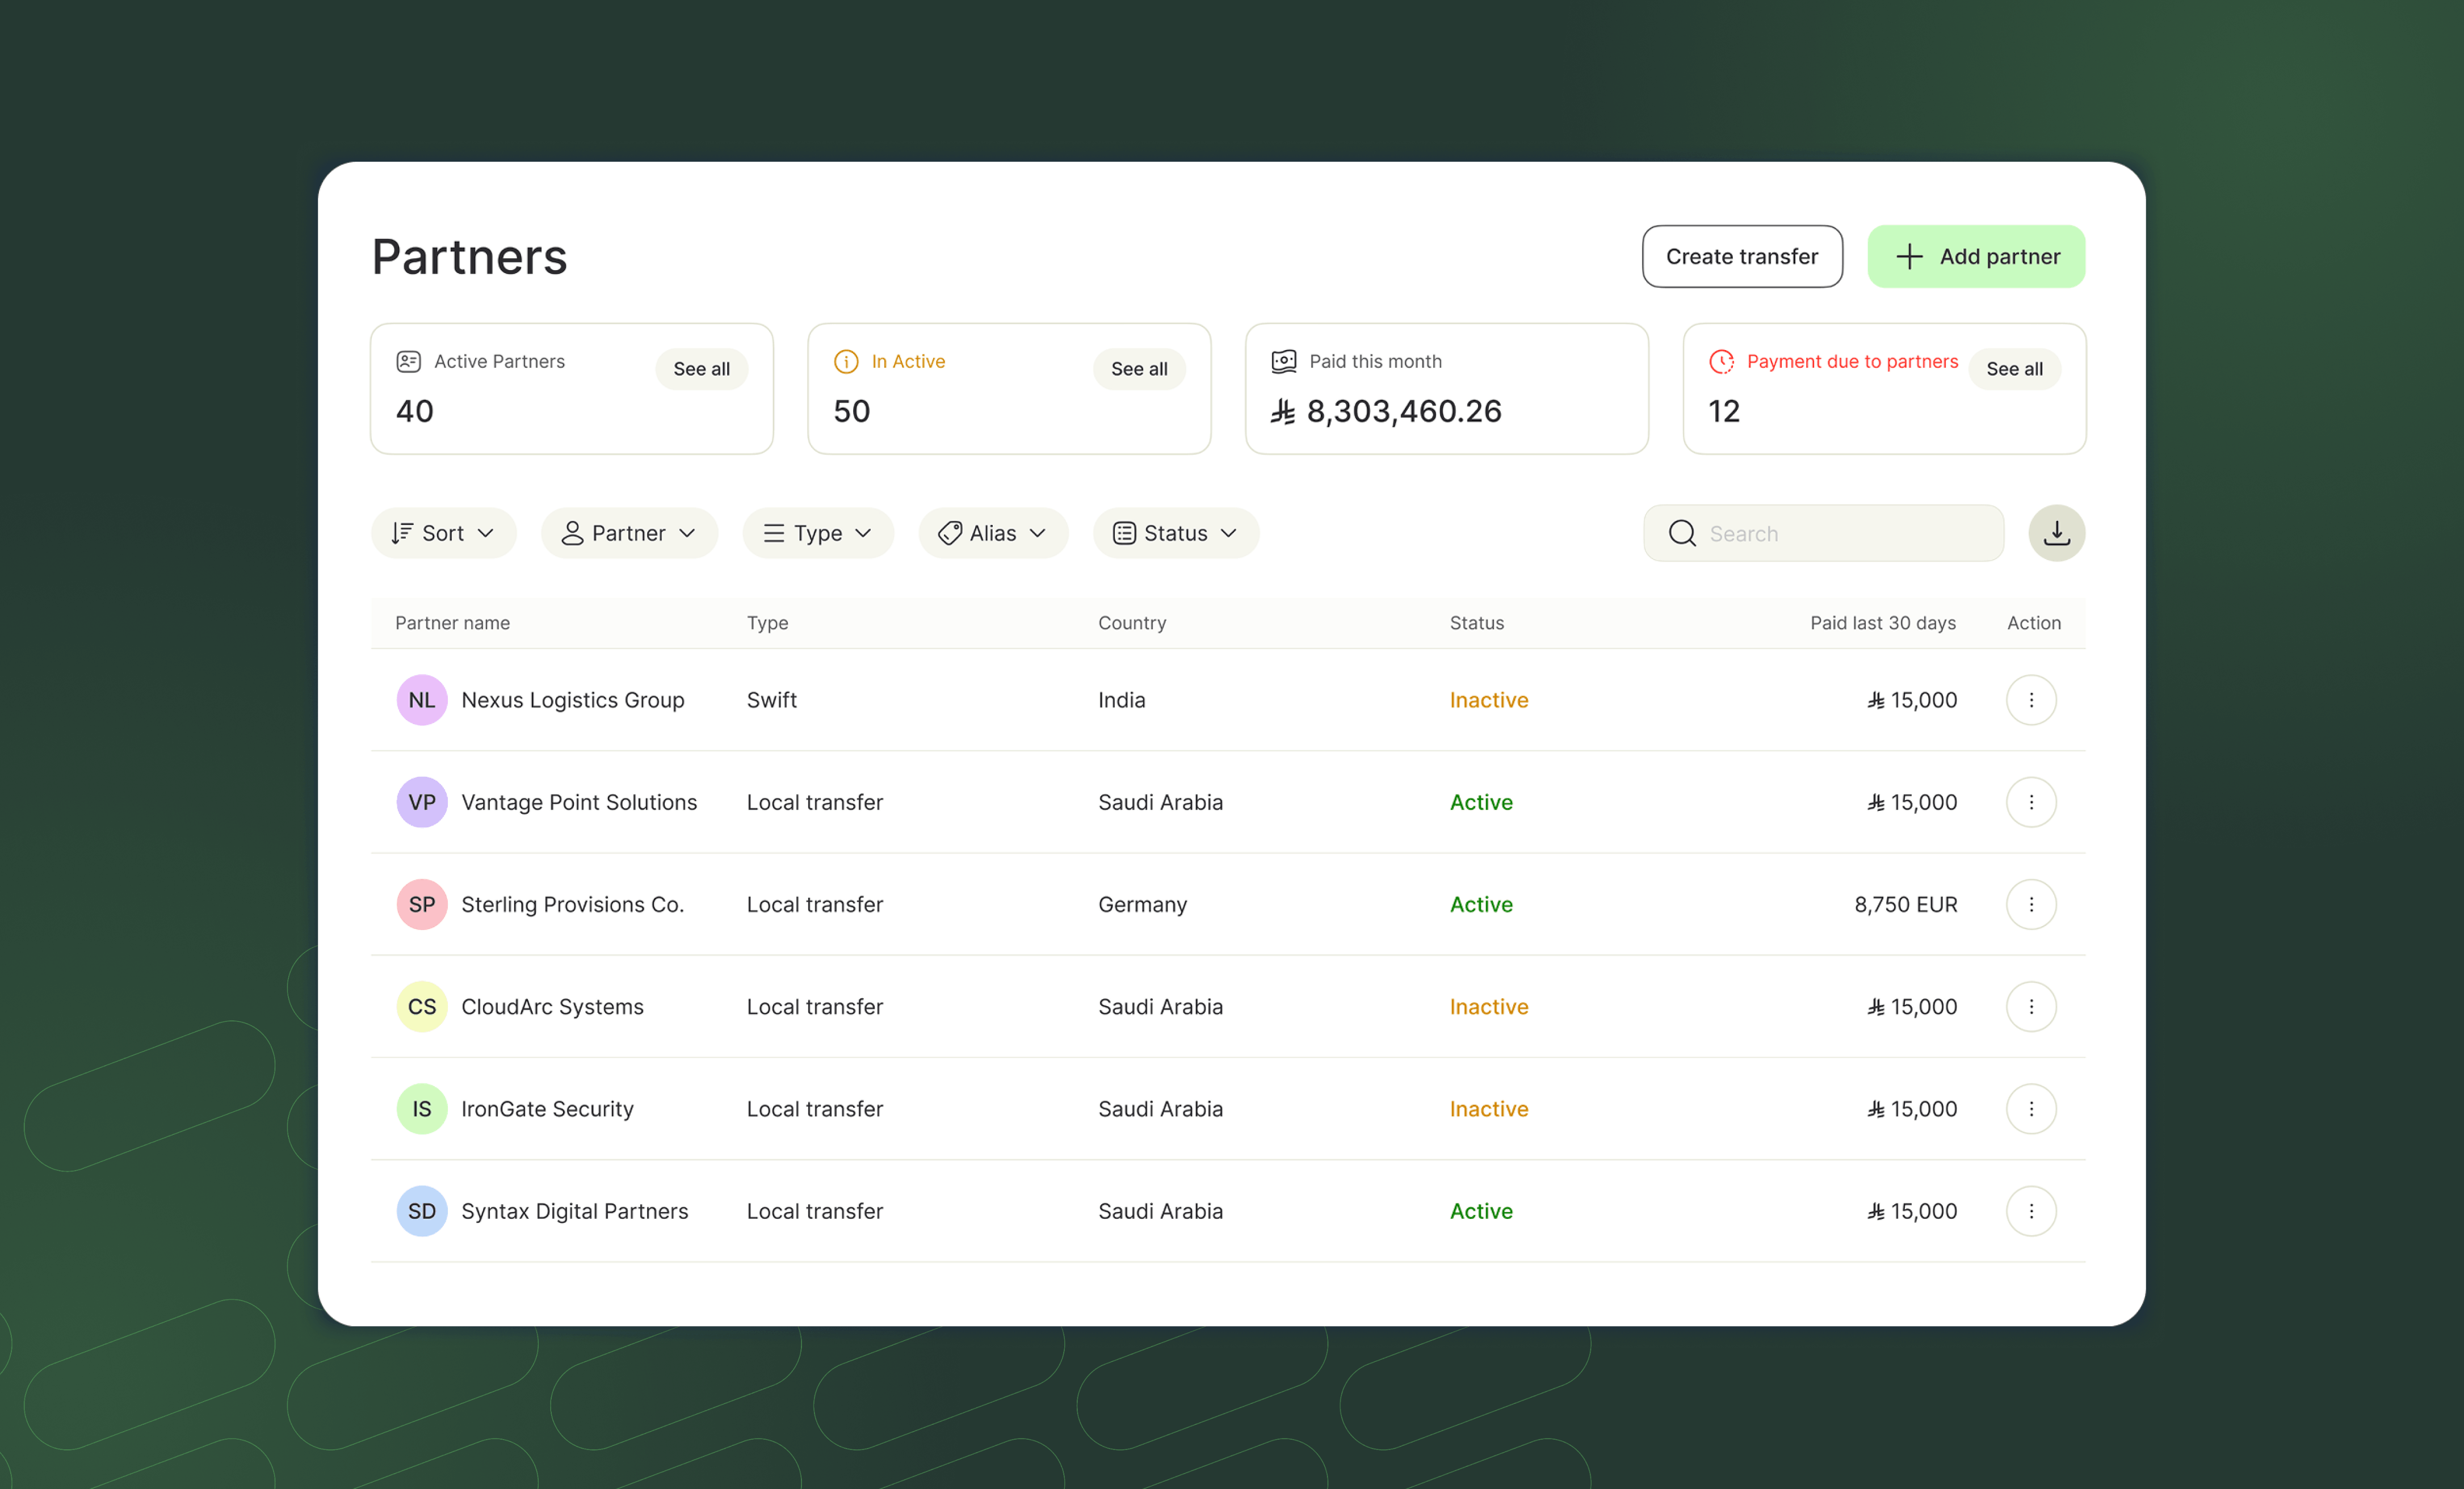Click the In Active info icon

(x=846, y=361)
